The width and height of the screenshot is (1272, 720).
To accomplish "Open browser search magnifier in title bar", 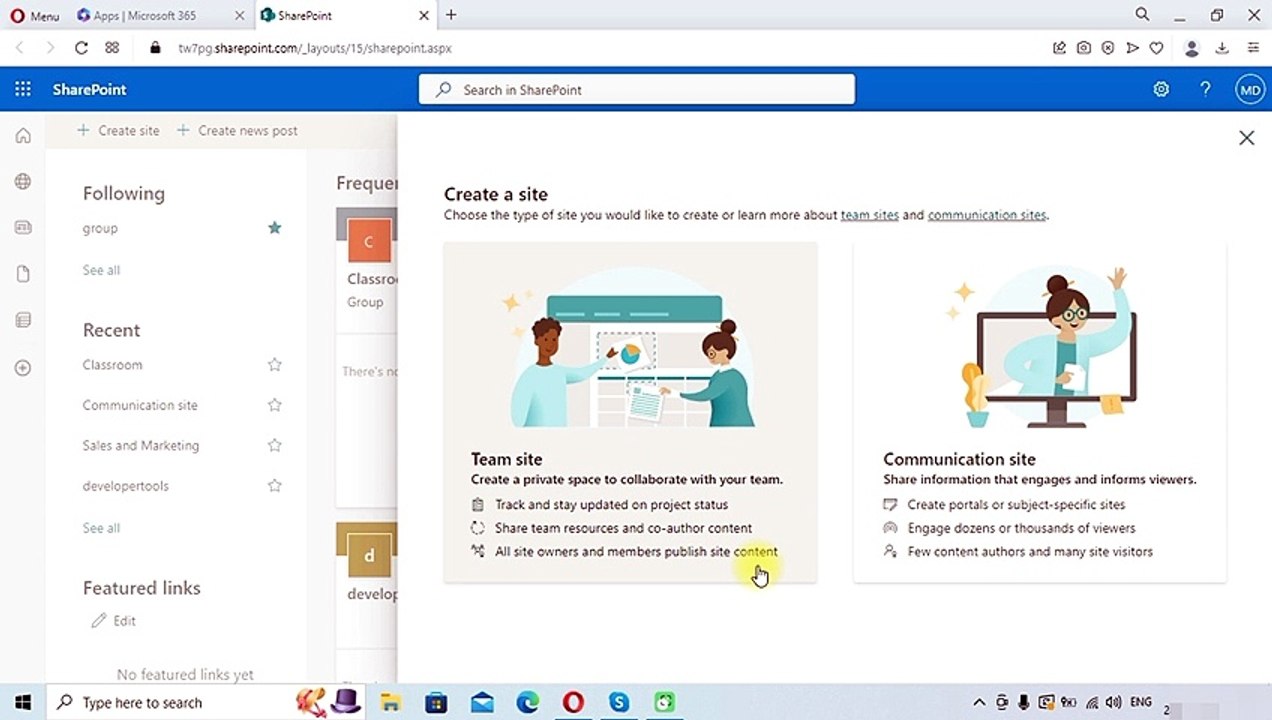I will tap(1142, 15).
